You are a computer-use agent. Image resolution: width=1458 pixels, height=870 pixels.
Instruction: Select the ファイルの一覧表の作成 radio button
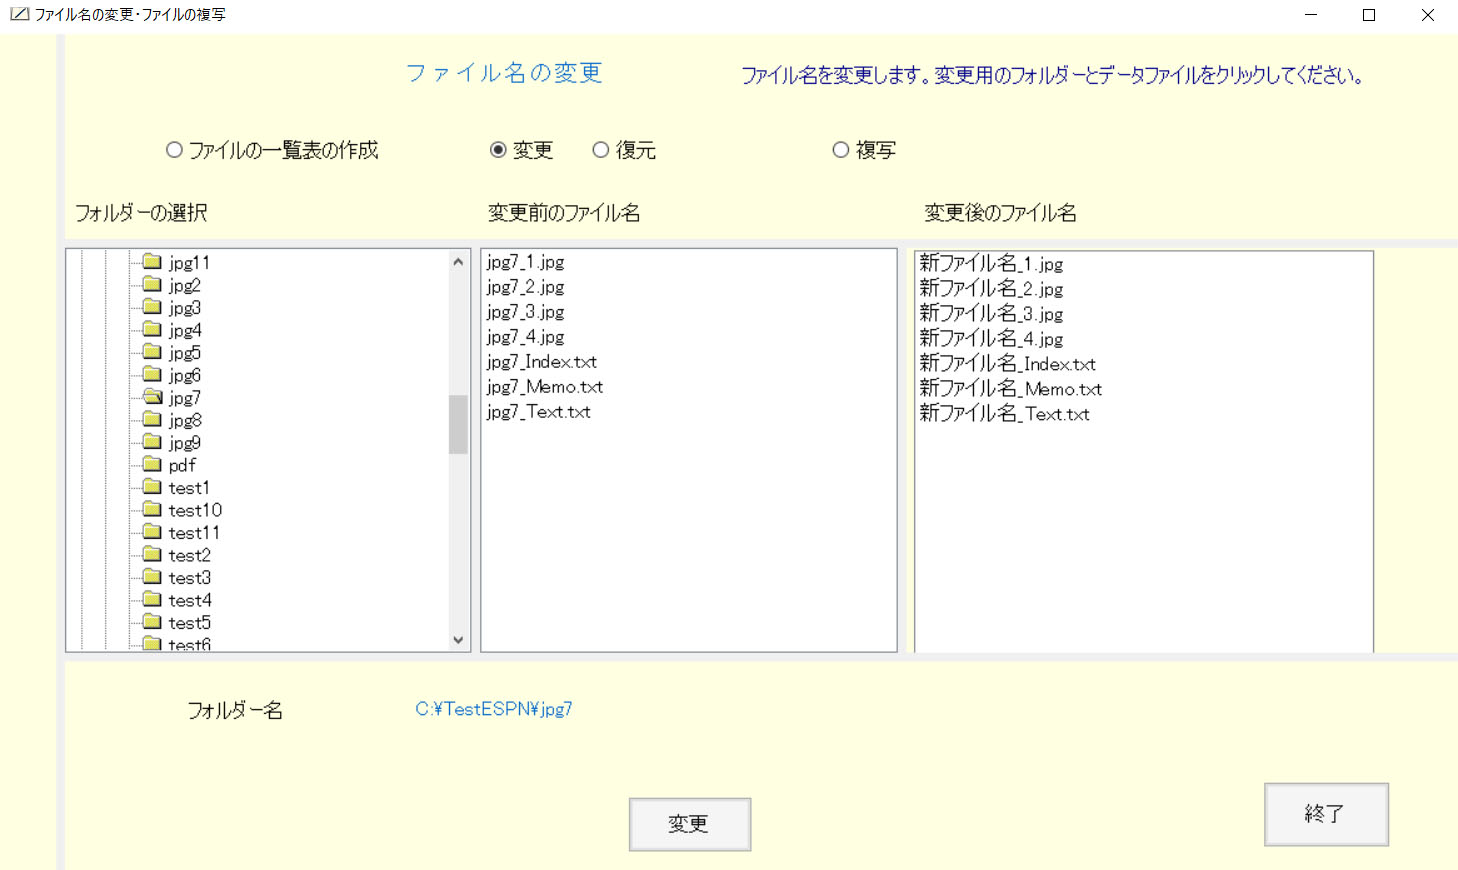[x=175, y=150]
